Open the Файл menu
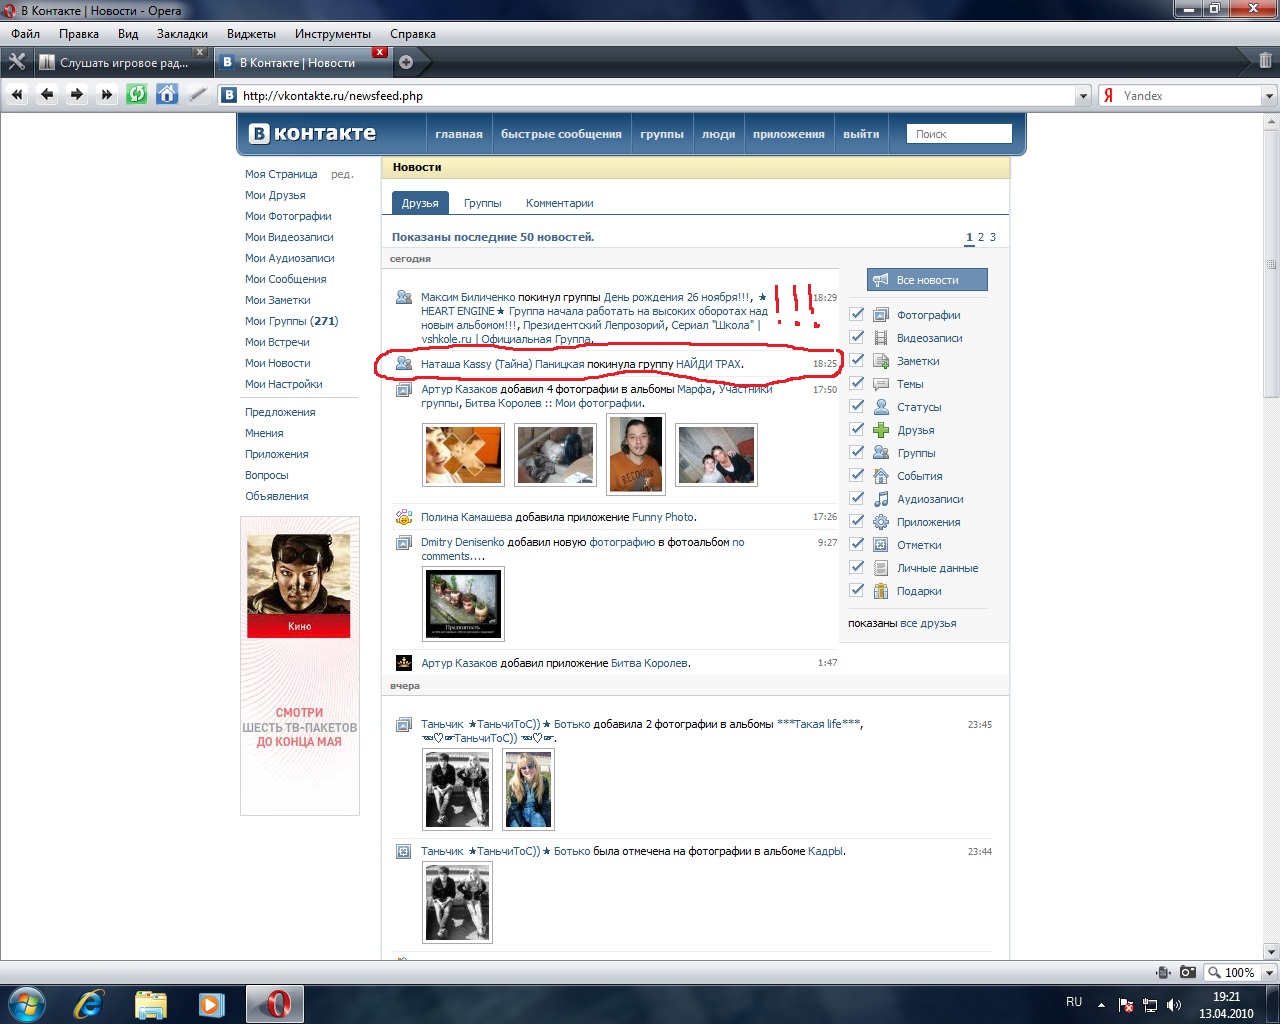The image size is (1280, 1024). point(26,34)
